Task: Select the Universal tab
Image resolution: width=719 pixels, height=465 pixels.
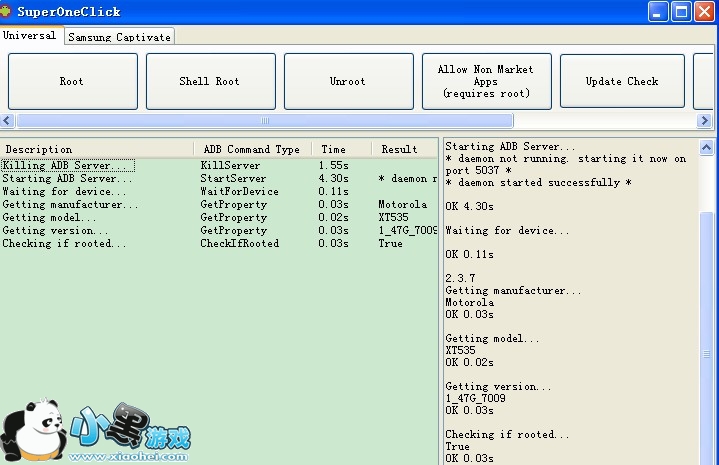Action: coord(30,36)
